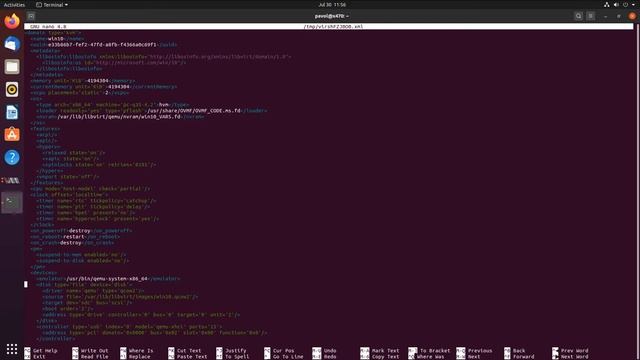Image resolution: width=640 pixels, height=360 pixels.
Task: Launch Thunderbird mail from the dock
Action: click(12, 44)
